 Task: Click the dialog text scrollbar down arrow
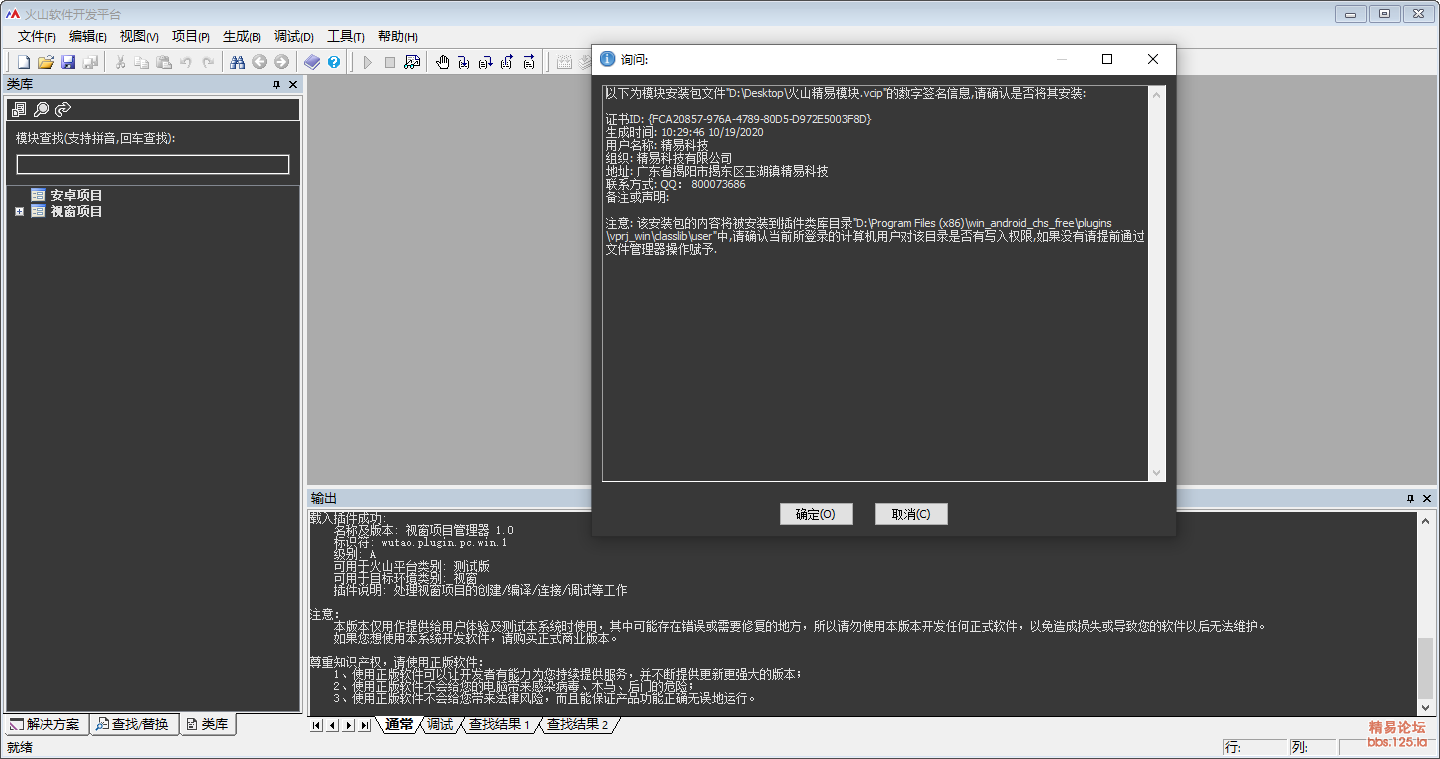(x=1157, y=473)
